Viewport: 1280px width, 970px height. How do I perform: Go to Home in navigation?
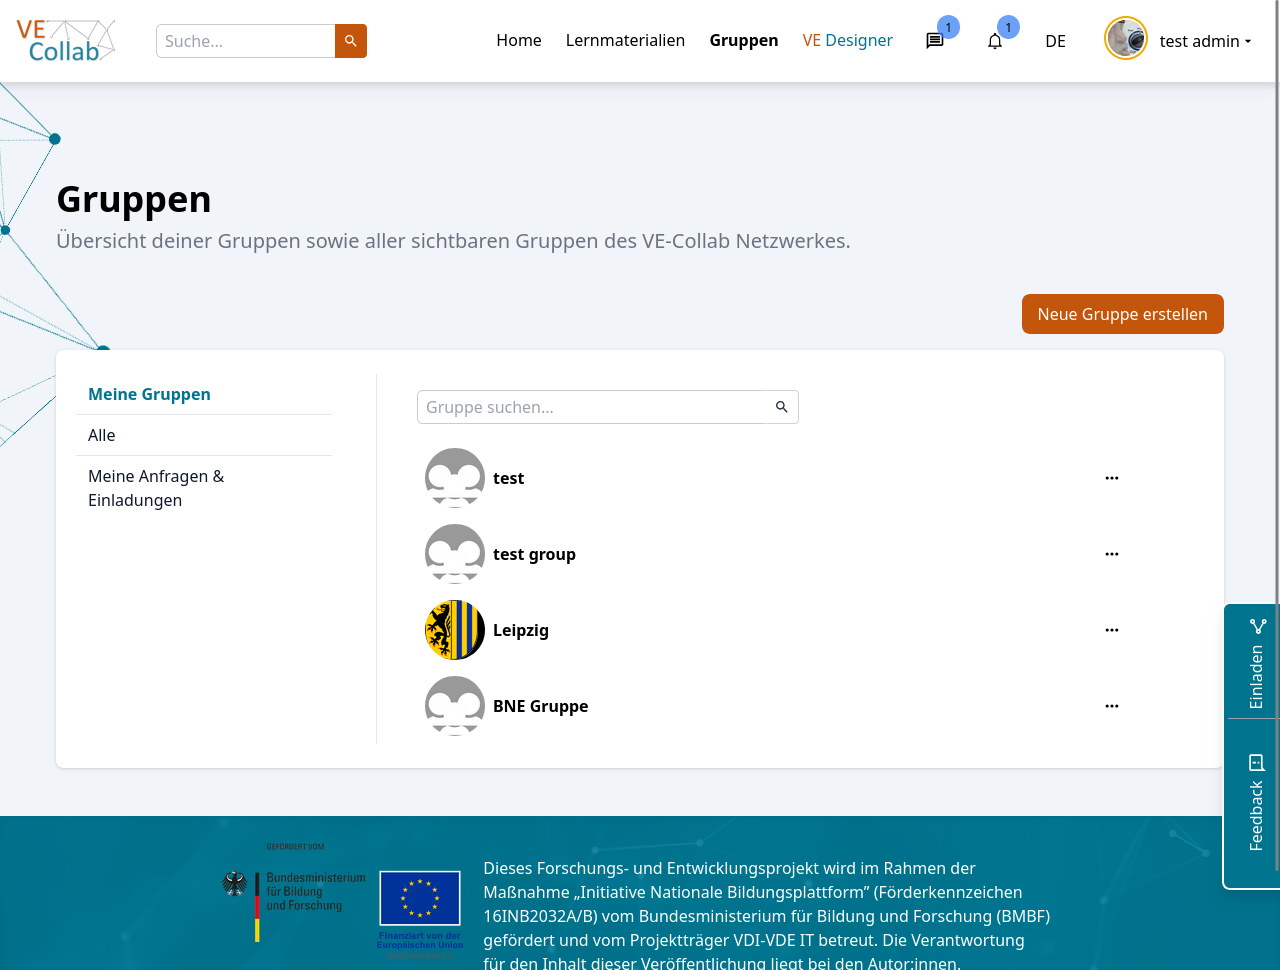(519, 40)
